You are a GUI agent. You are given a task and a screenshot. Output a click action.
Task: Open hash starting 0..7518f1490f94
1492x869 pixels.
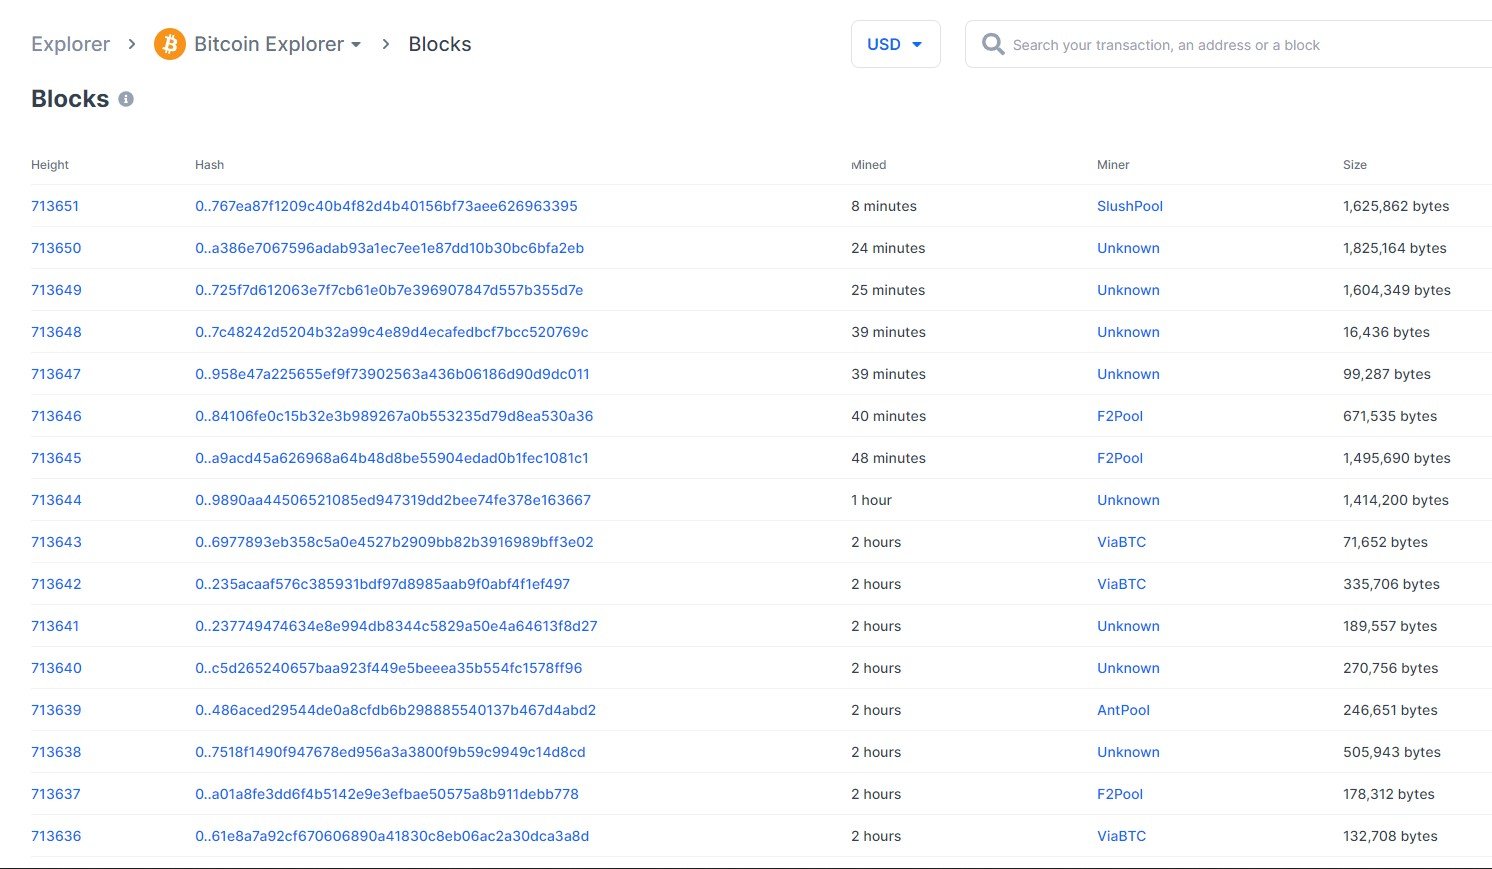(390, 752)
